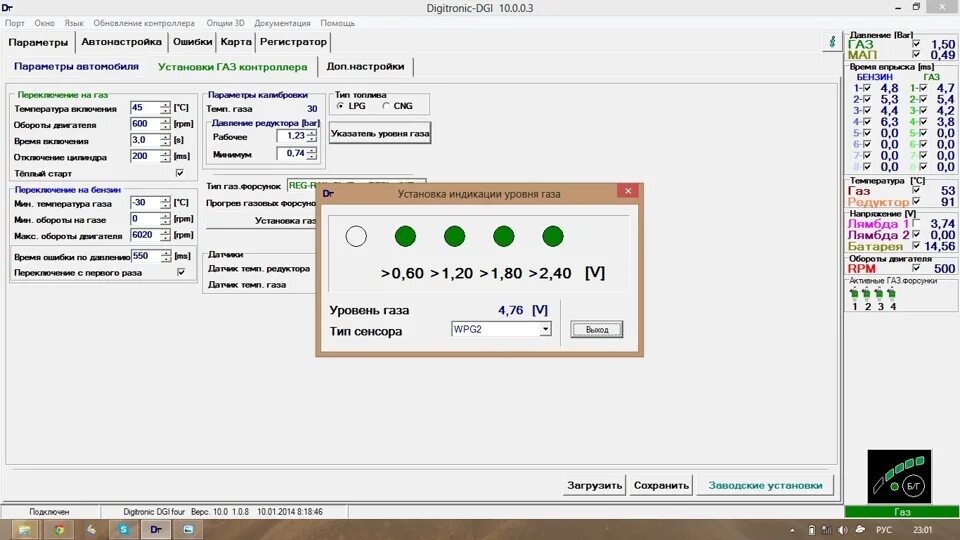Click the green indicator above >0,60
This screenshot has height=540, width=960.
point(405,236)
